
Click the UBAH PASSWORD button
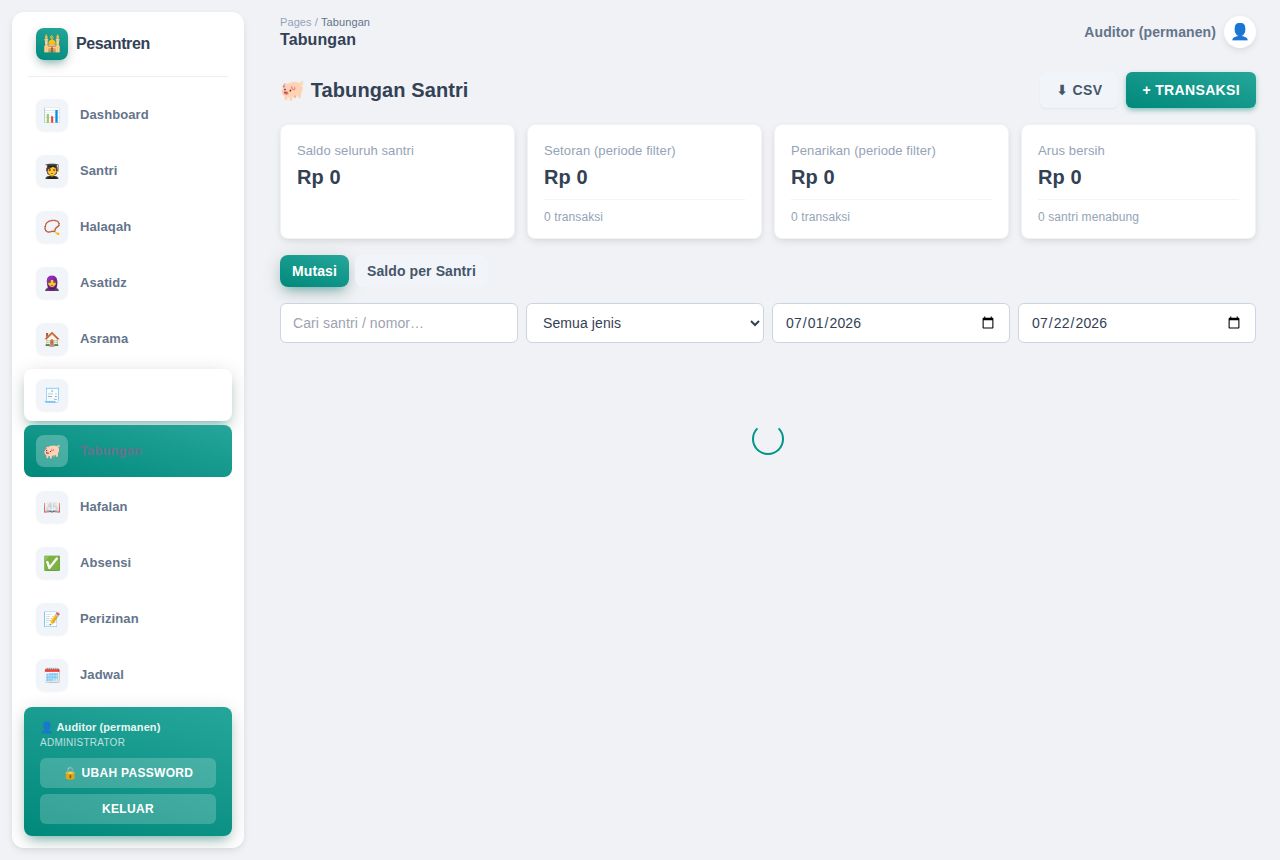click(x=128, y=773)
